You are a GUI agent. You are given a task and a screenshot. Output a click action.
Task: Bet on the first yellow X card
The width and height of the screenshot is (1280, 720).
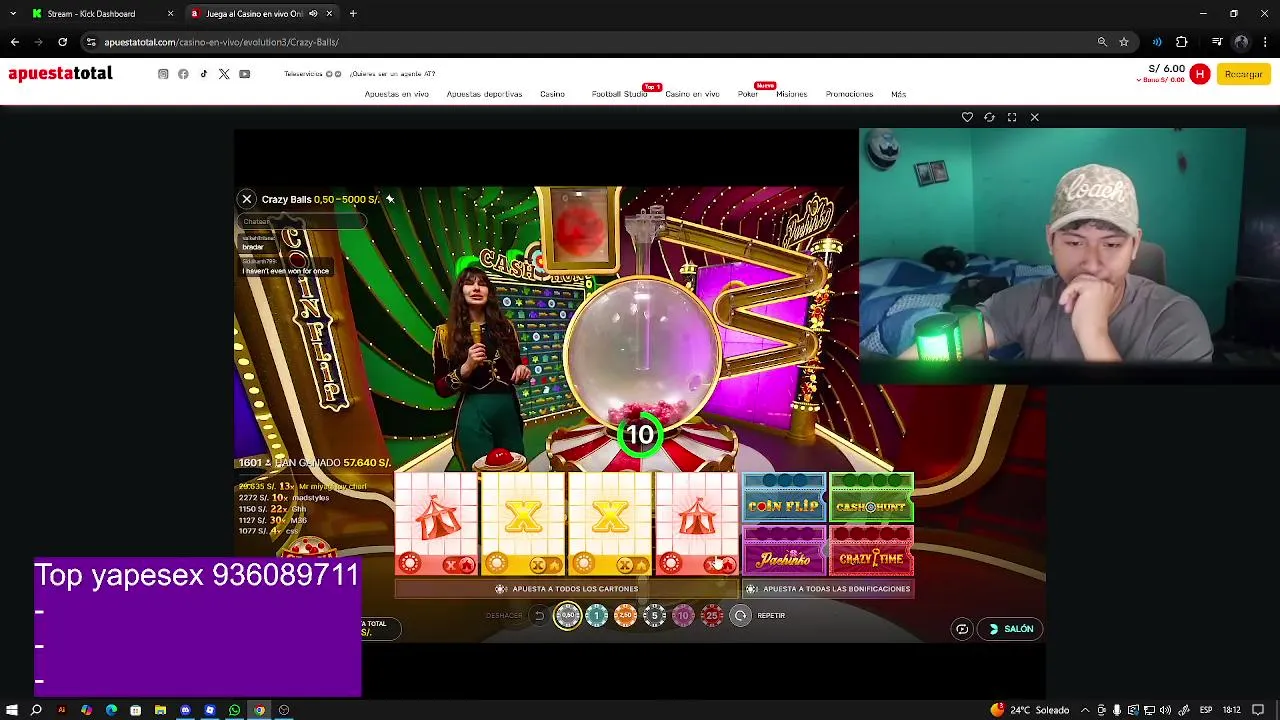click(523, 524)
